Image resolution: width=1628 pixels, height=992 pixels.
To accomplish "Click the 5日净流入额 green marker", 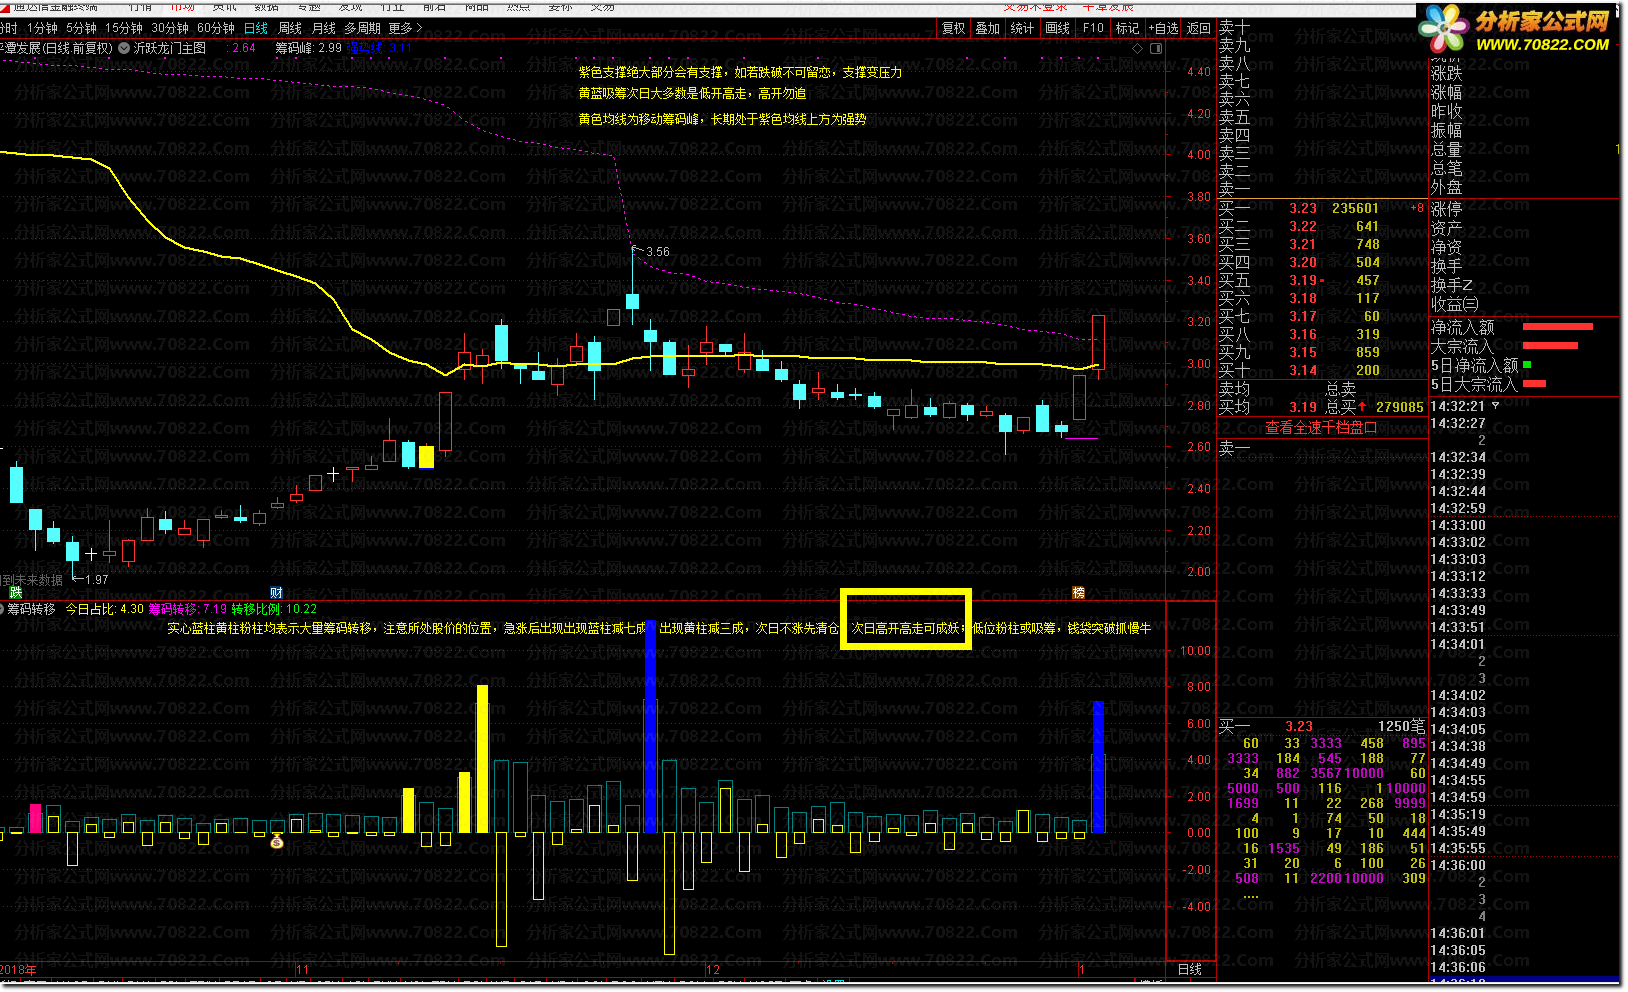I will pos(1527,365).
